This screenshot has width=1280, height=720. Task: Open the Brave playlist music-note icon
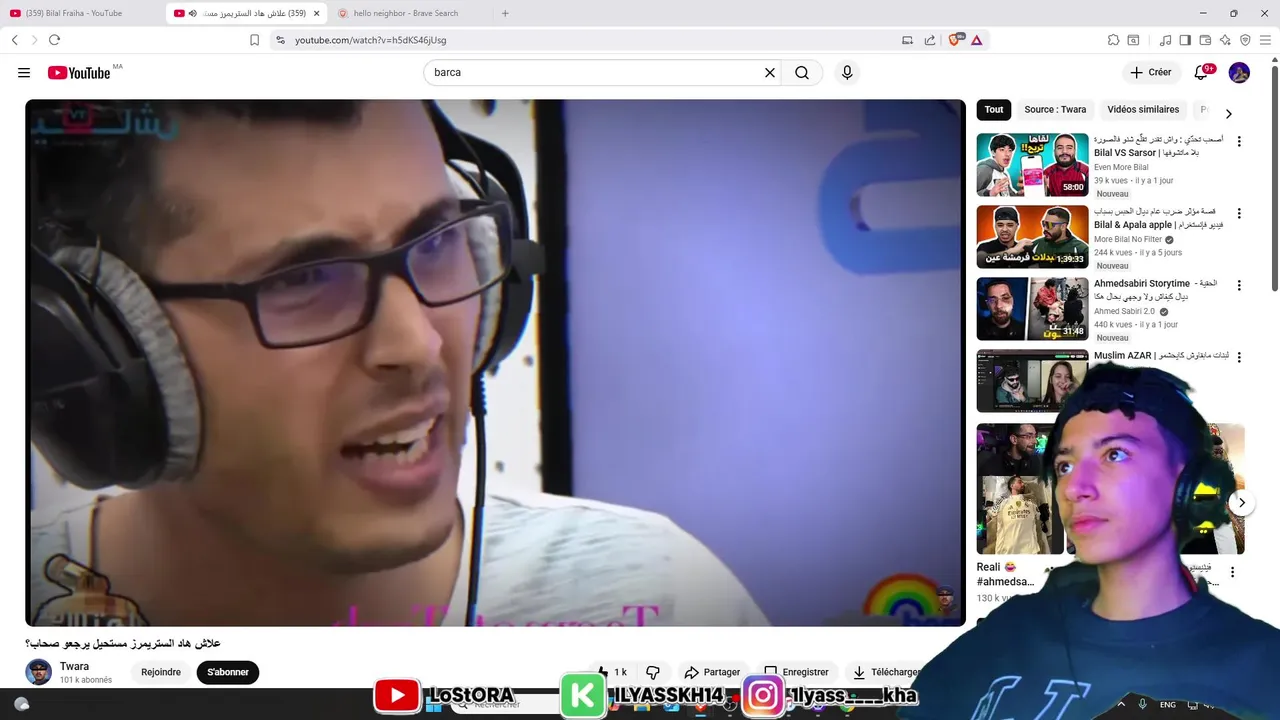click(x=1165, y=40)
